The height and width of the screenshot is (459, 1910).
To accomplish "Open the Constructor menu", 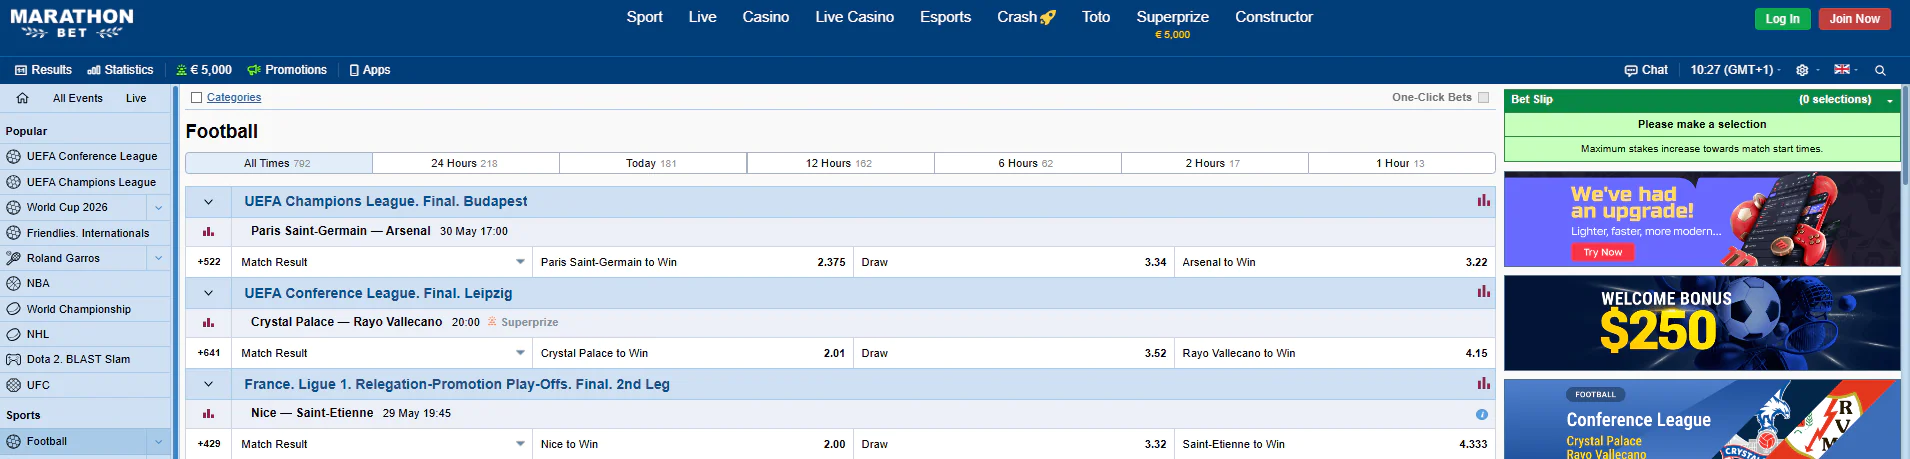I will (x=1273, y=17).
